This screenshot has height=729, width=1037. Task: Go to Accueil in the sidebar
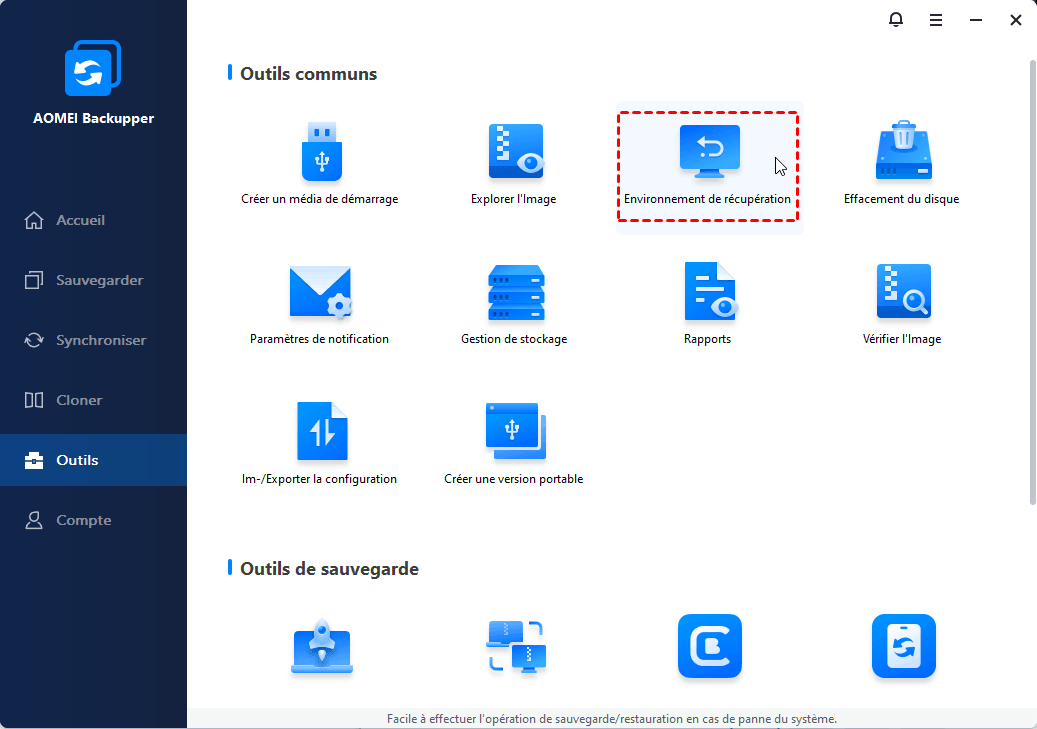pos(93,220)
